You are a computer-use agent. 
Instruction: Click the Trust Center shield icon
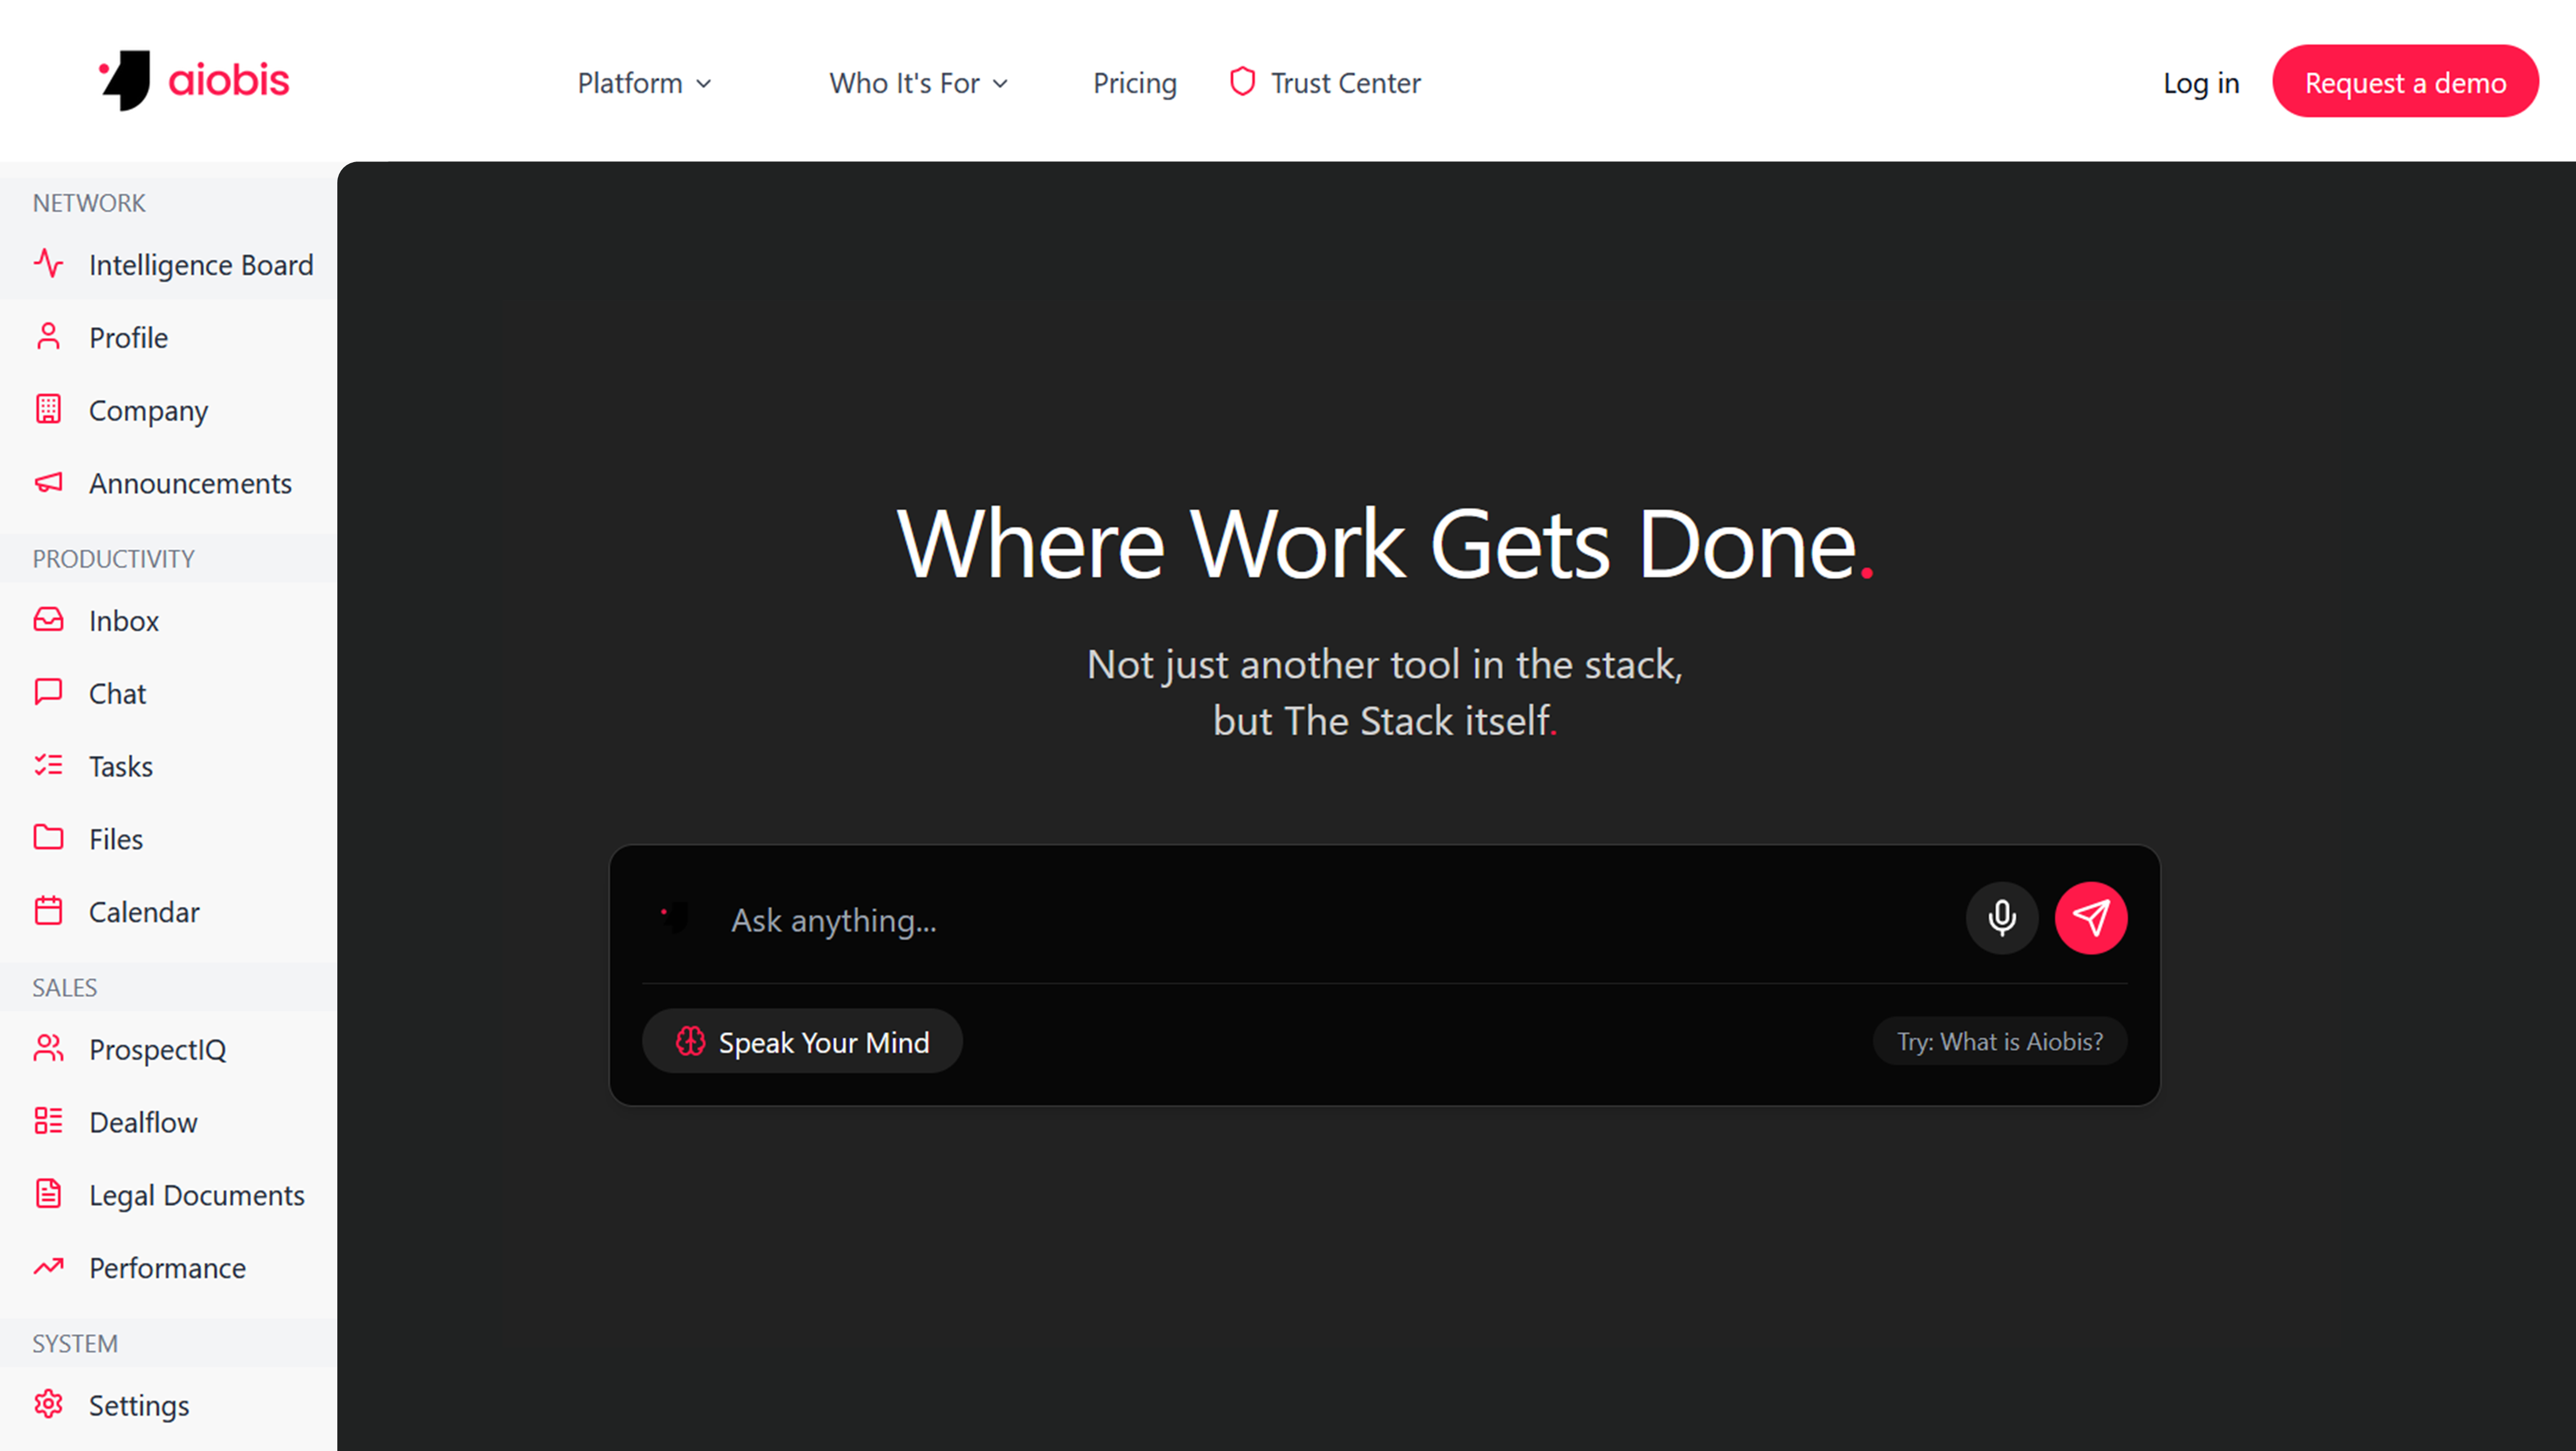[x=1242, y=82]
